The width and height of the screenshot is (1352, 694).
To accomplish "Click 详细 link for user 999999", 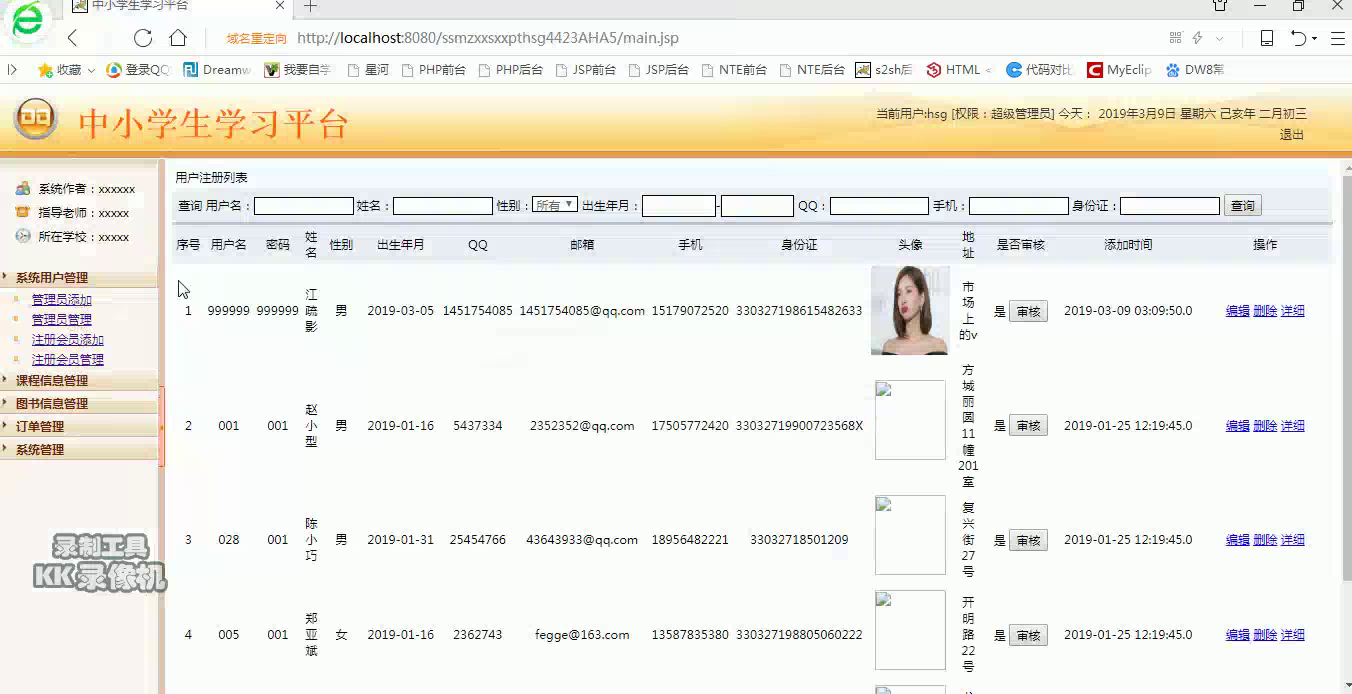I will pyautogui.click(x=1293, y=311).
